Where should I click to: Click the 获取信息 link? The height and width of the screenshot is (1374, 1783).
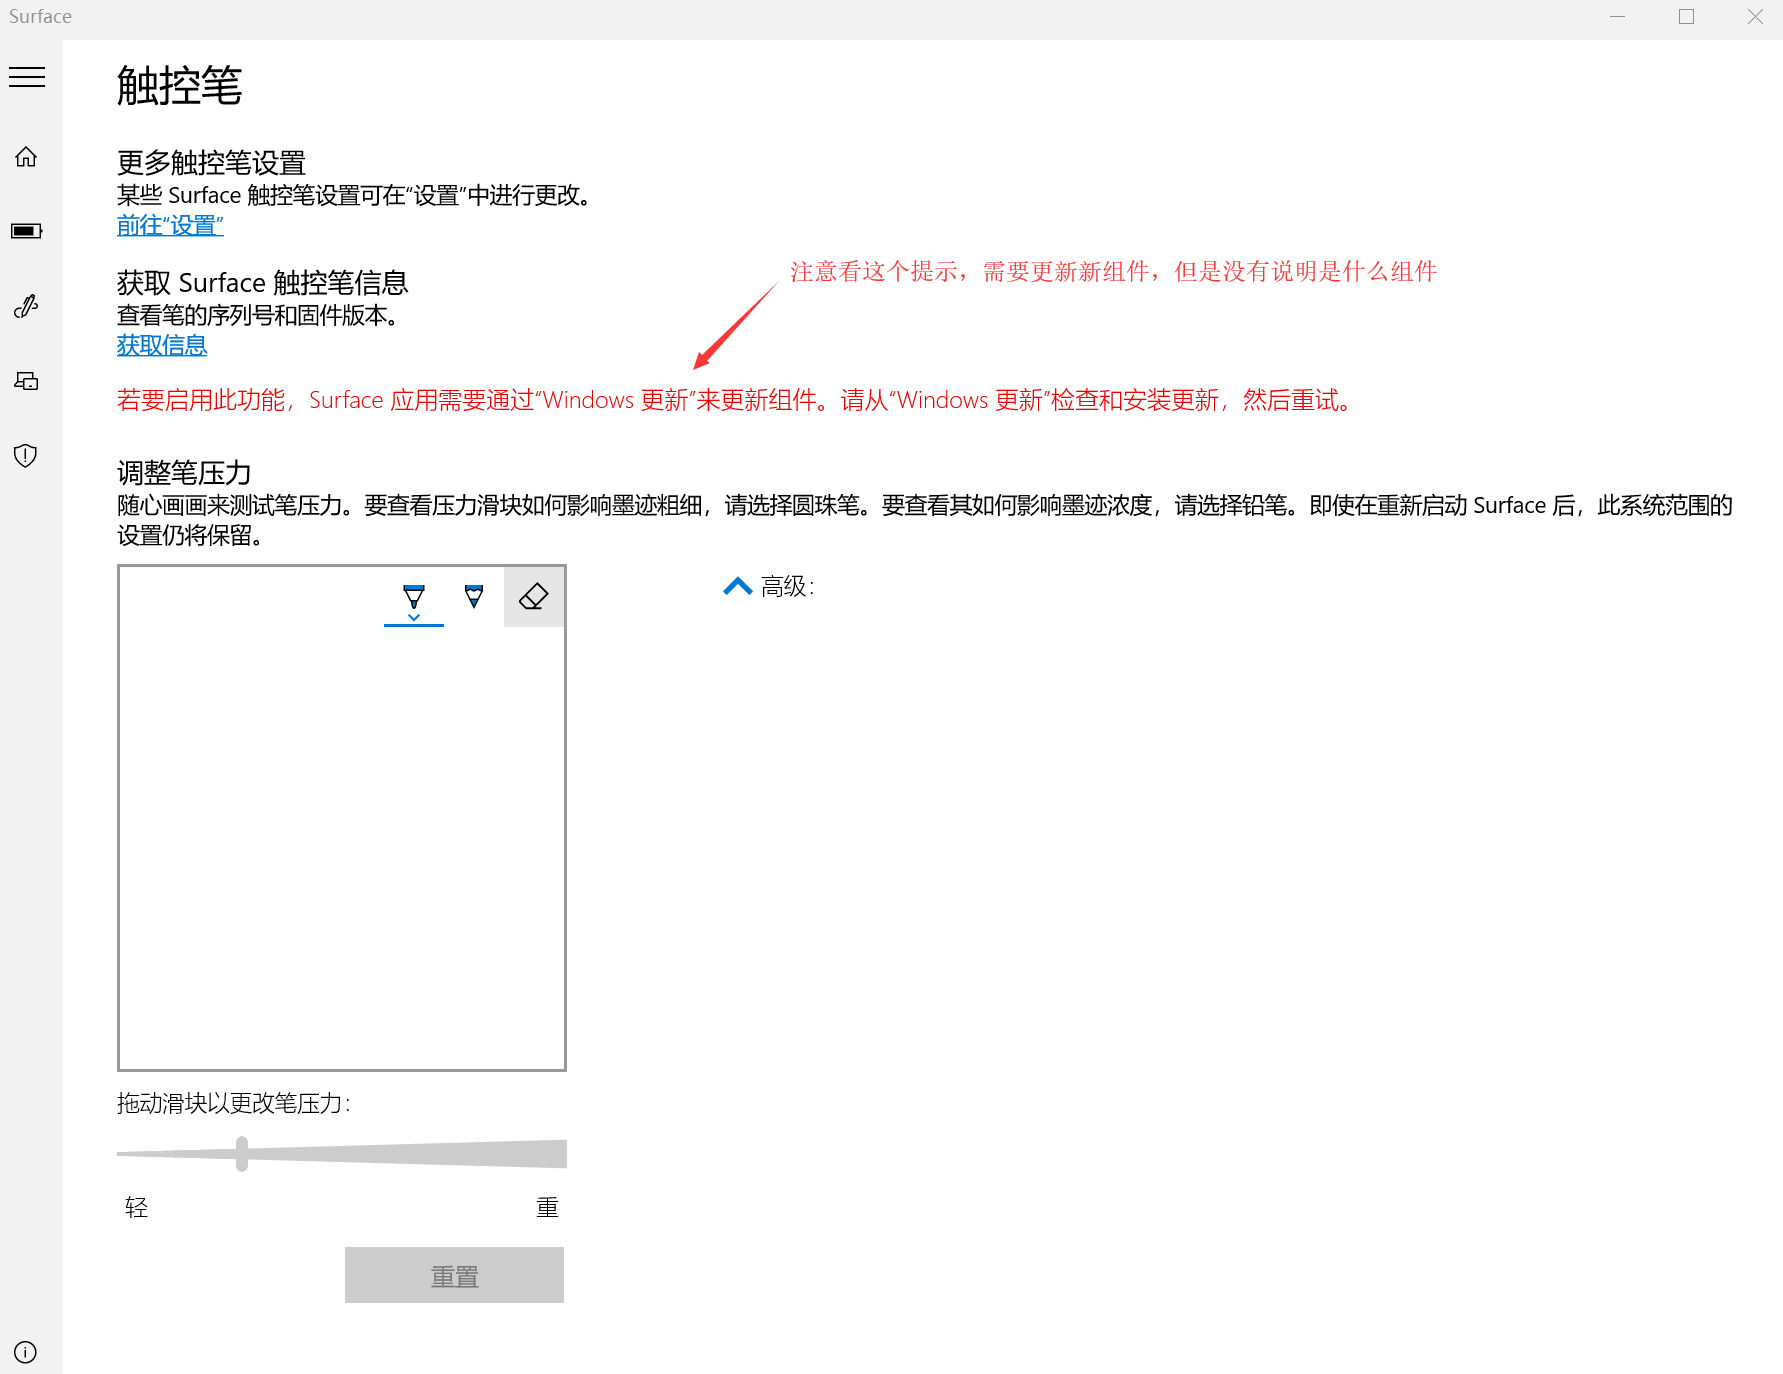(x=162, y=346)
